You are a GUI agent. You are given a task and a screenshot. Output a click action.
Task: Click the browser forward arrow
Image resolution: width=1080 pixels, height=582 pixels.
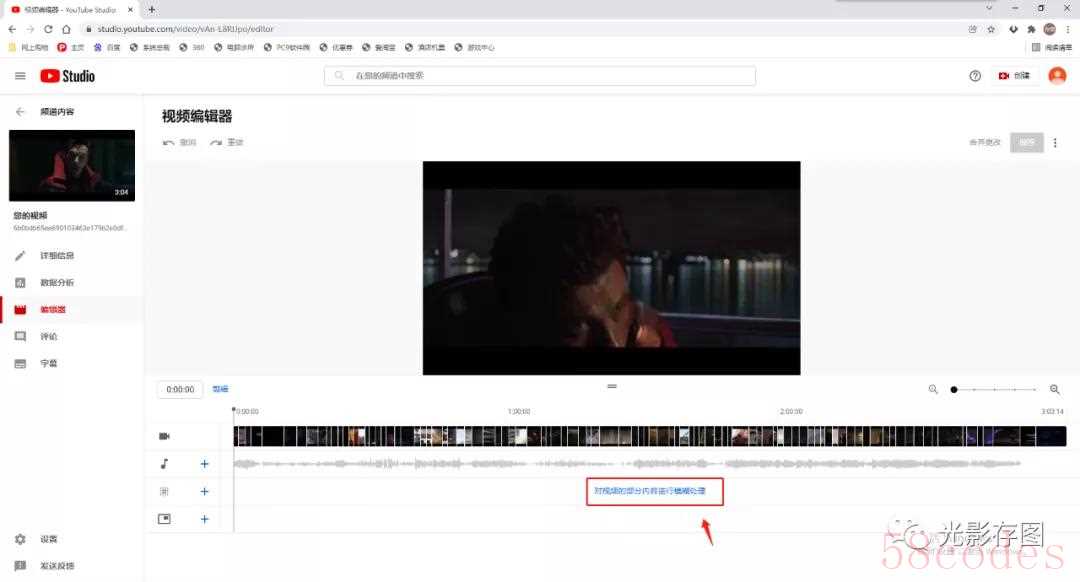30,29
